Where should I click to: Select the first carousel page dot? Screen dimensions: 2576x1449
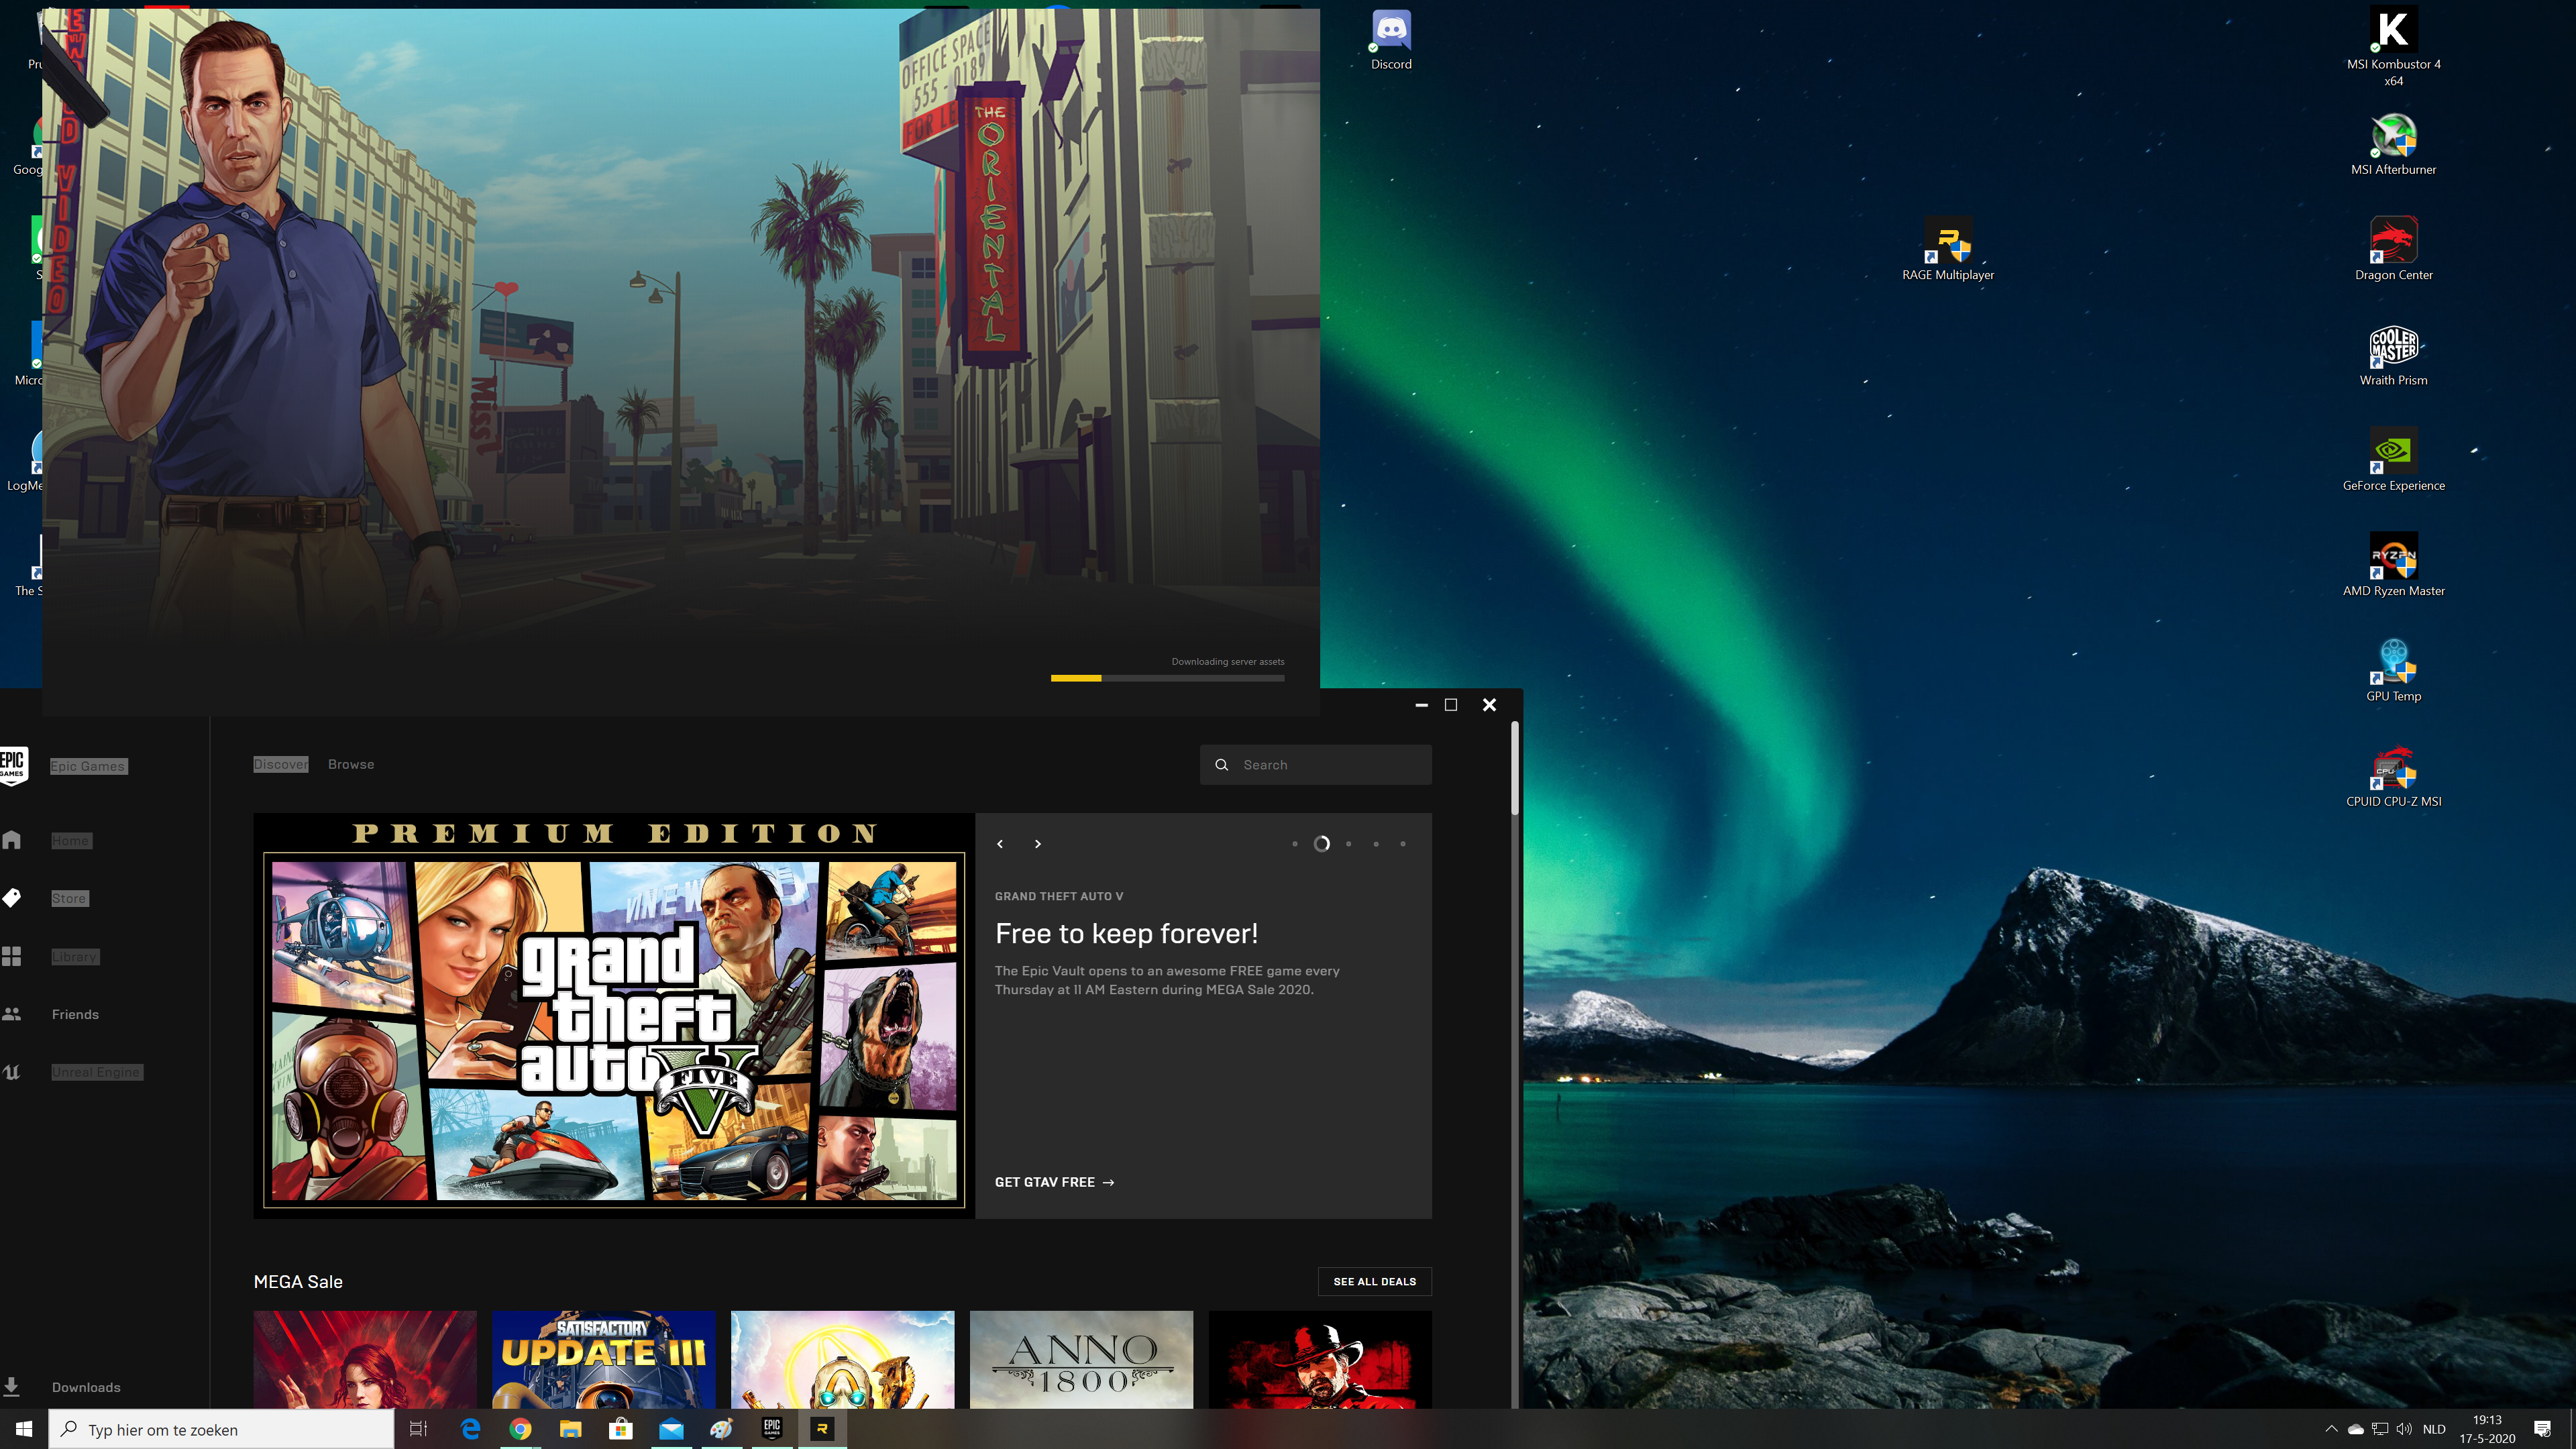tap(1295, 844)
